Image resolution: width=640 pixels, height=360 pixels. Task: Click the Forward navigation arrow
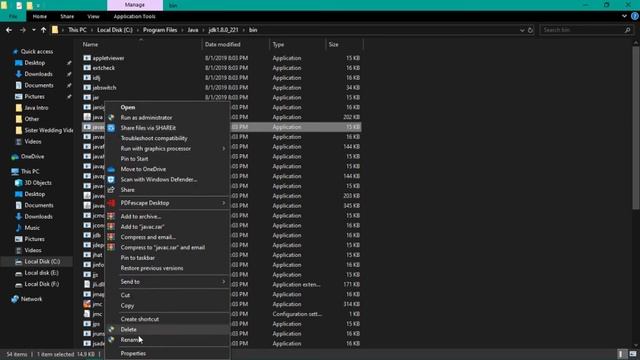coord(22,30)
